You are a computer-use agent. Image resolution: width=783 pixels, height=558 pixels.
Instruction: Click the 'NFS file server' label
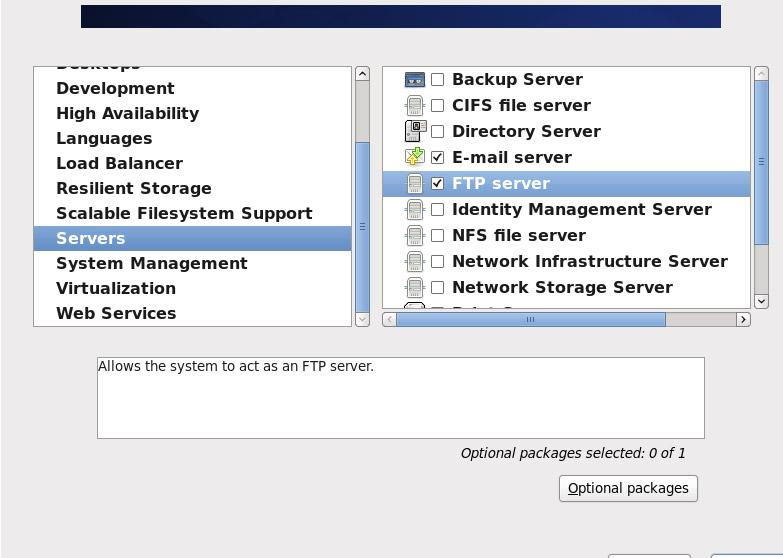click(x=519, y=235)
